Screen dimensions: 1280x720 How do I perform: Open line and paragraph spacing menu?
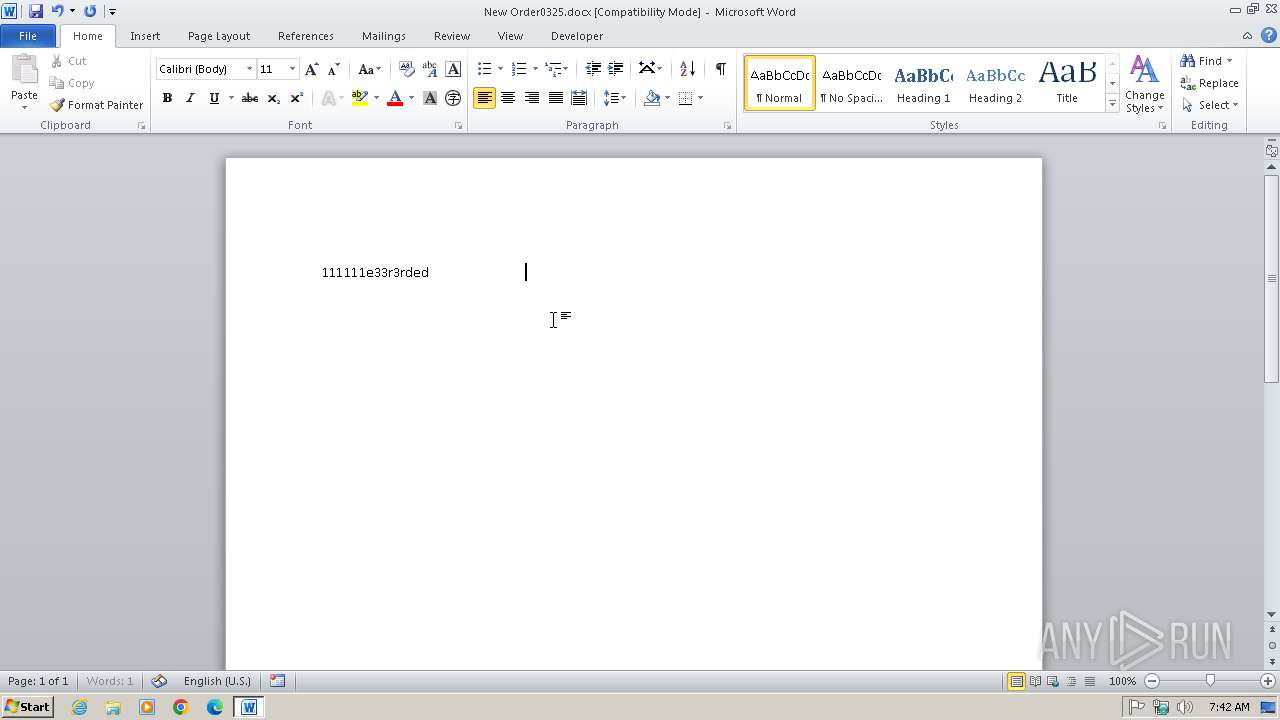(x=614, y=98)
